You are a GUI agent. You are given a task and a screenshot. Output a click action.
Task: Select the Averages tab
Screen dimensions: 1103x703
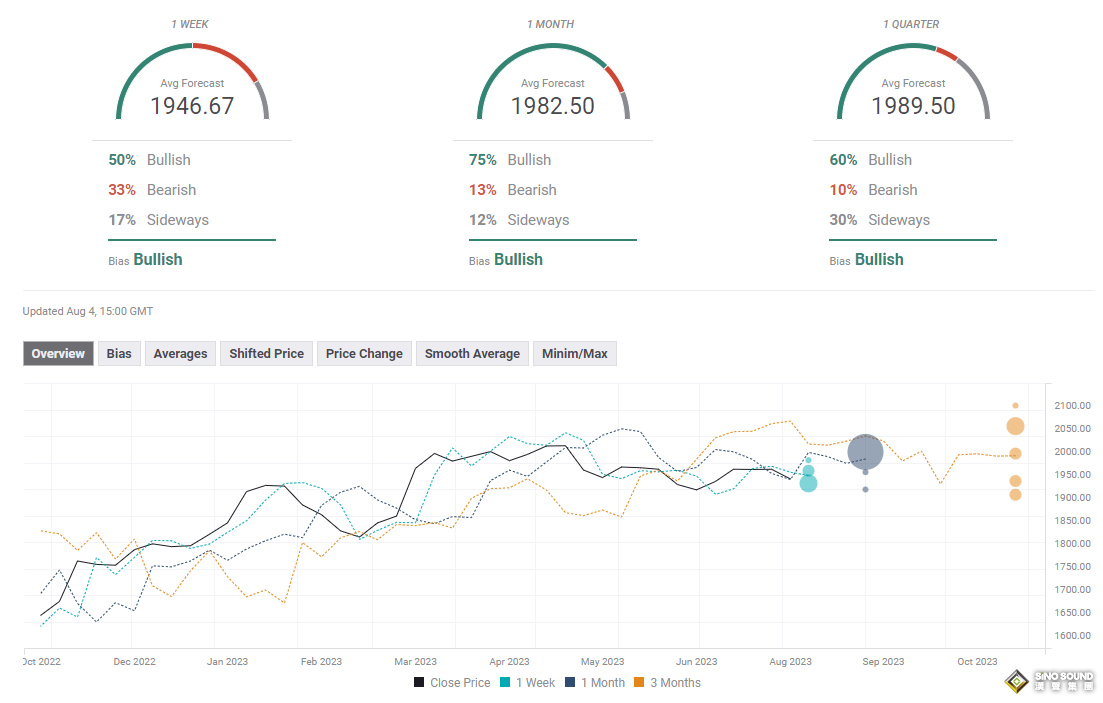180,354
